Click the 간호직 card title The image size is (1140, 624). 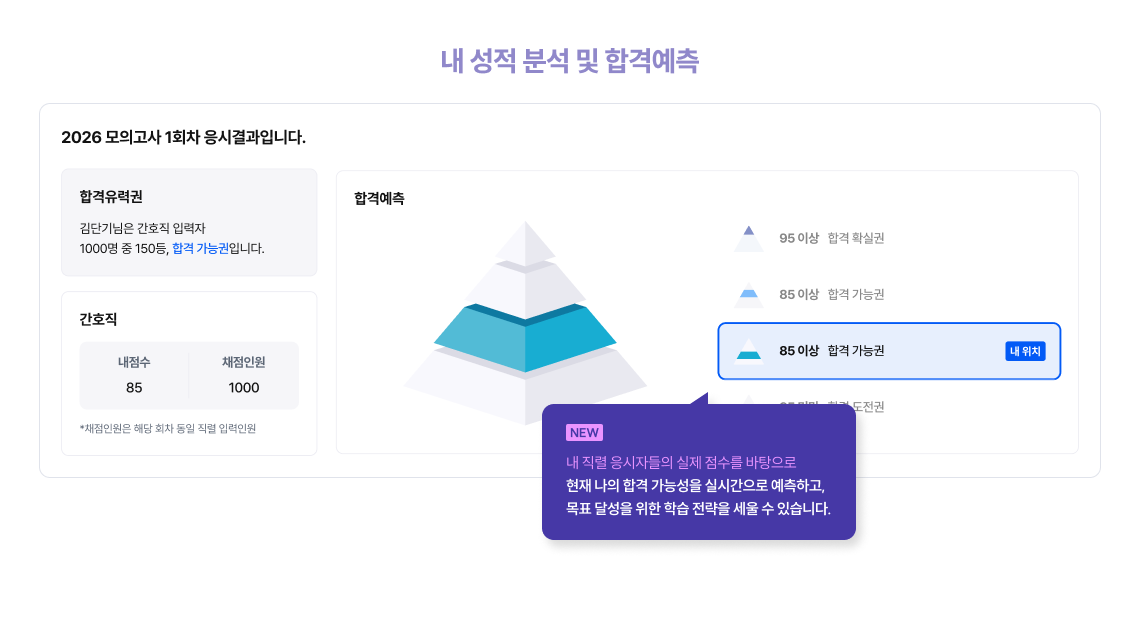tap(98, 319)
